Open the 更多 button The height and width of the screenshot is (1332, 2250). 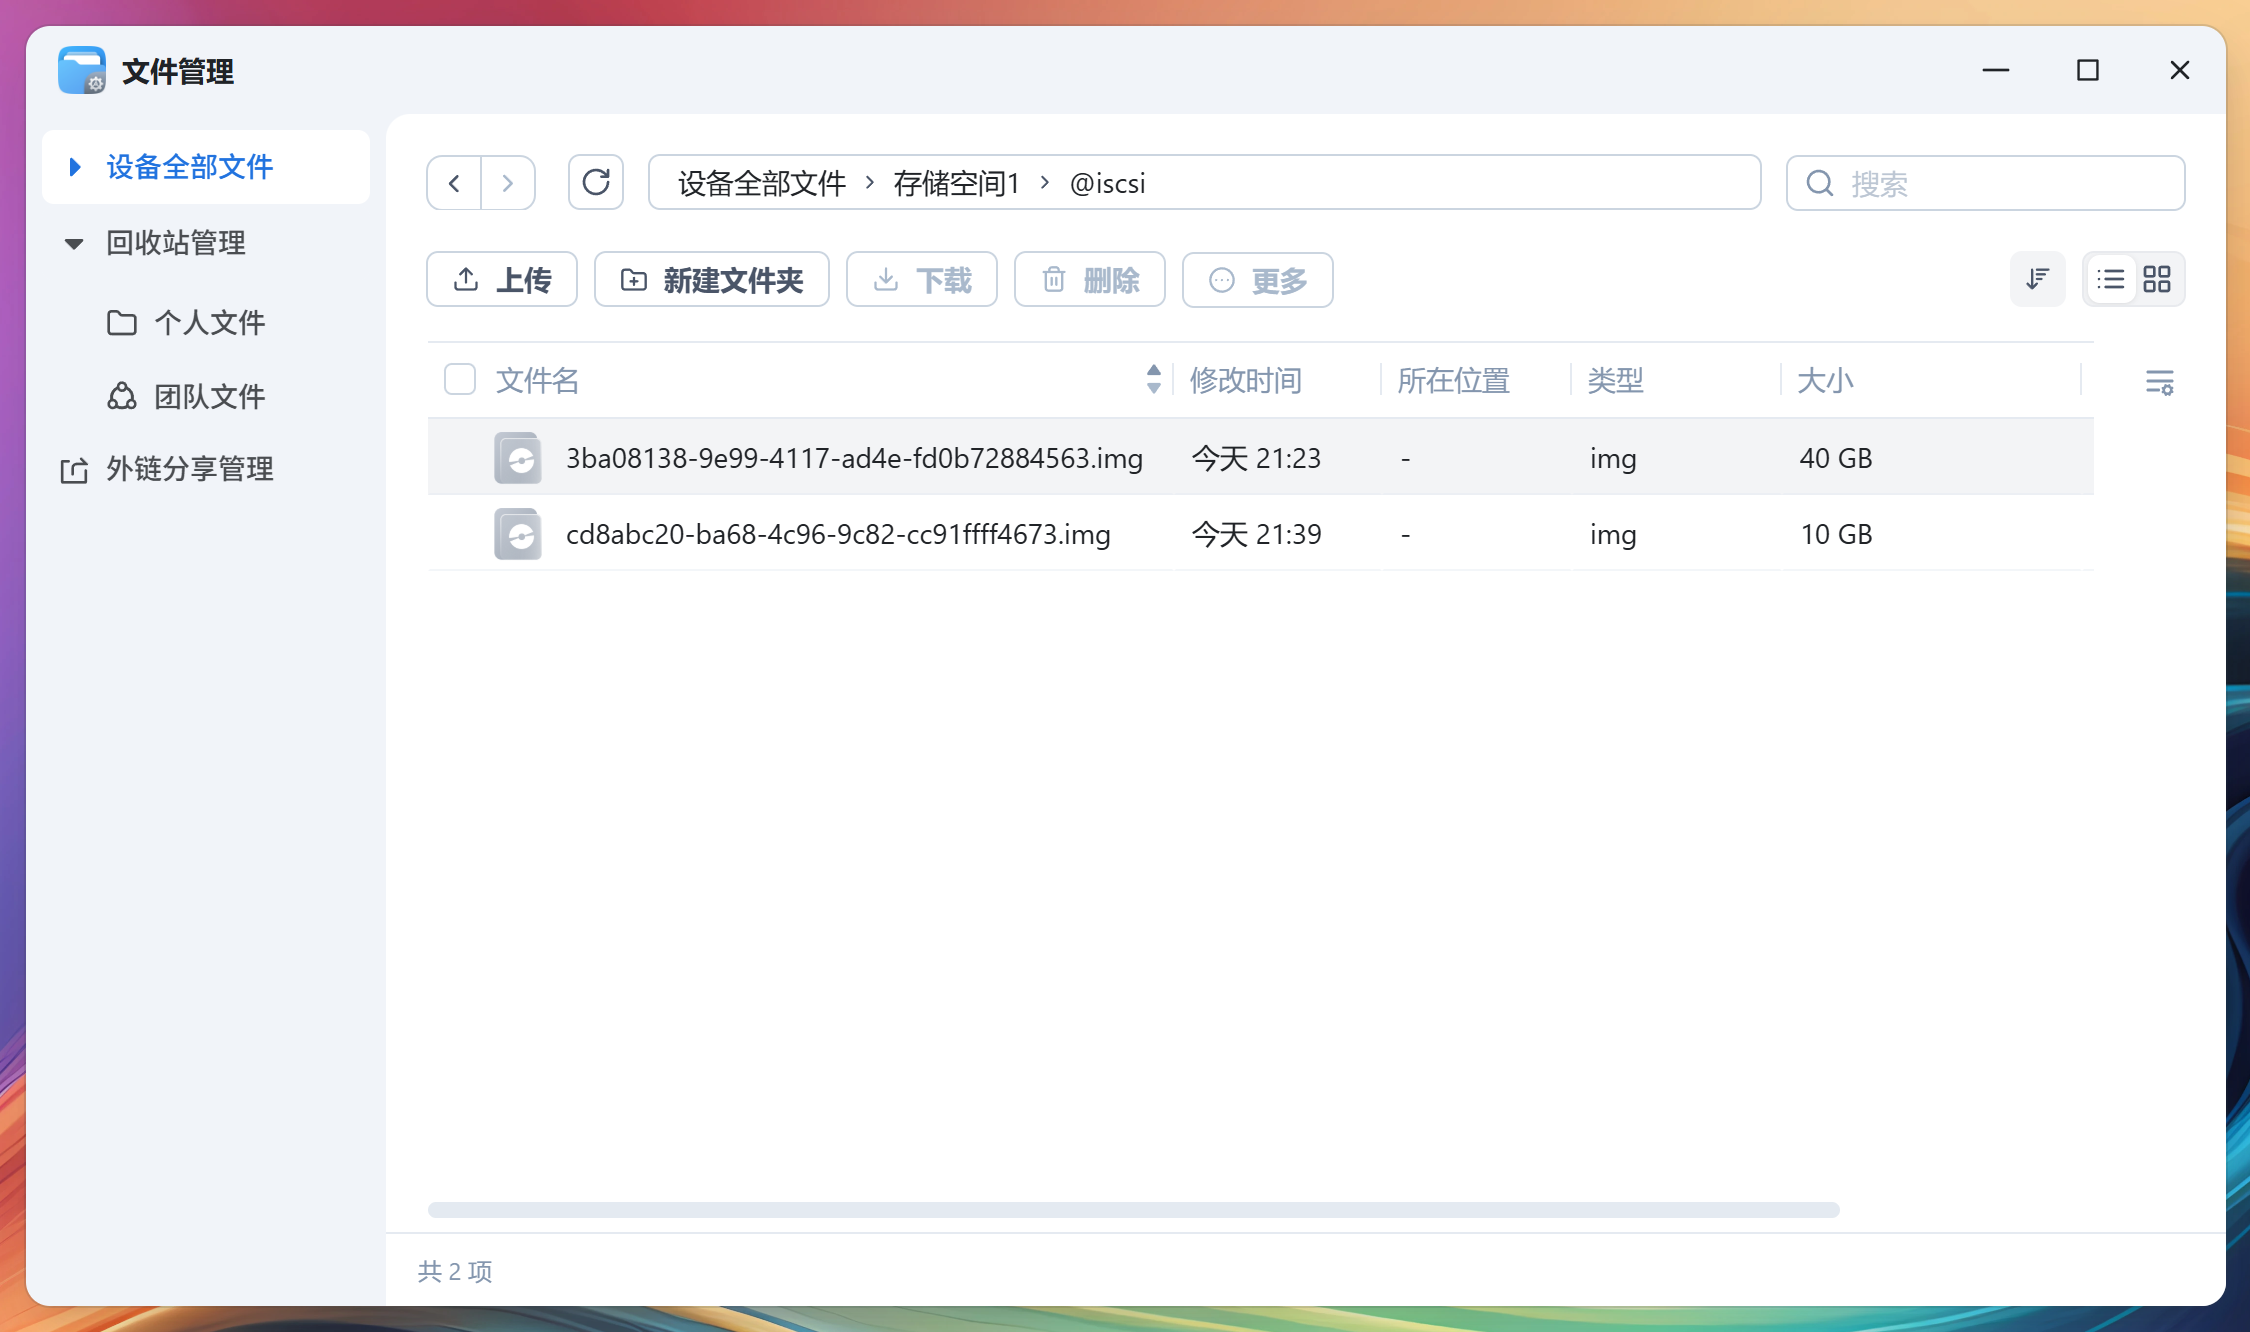pyautogui.click(x=1258, y=280)
